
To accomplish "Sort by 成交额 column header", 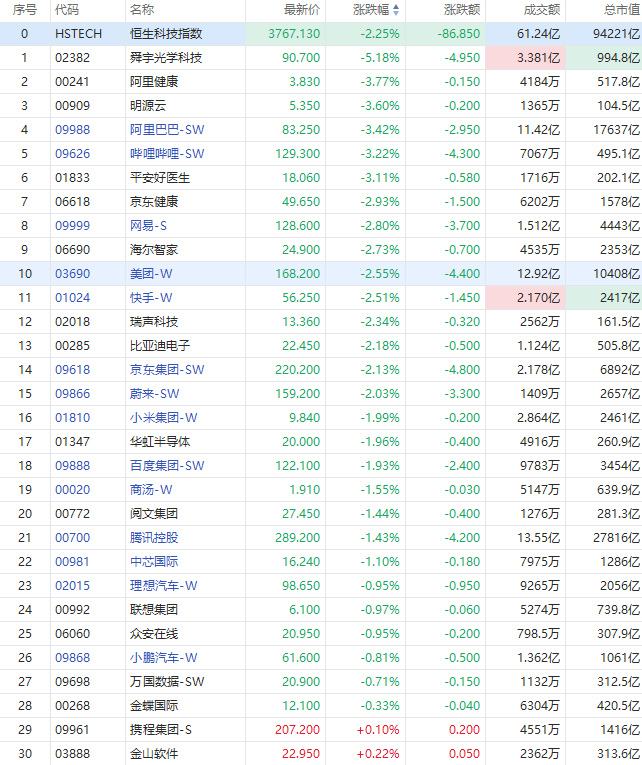I will click(542, 10).
